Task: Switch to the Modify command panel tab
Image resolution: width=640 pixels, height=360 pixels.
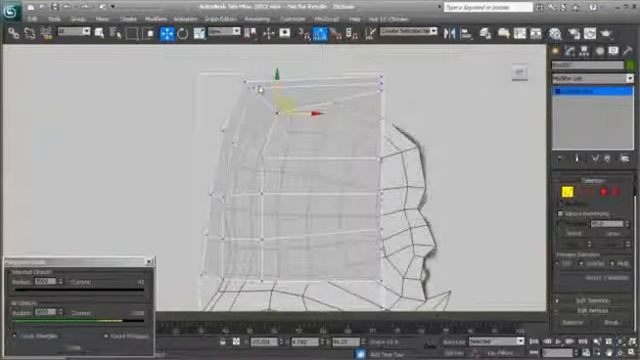Action: 570,51
